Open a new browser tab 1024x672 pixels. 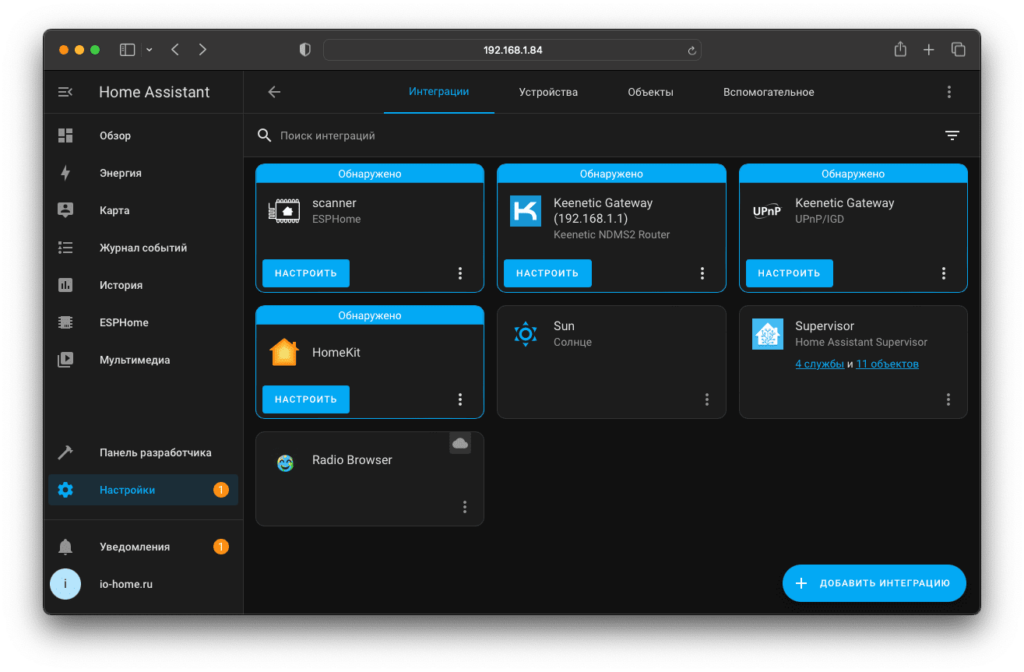(x=929, y=50)
